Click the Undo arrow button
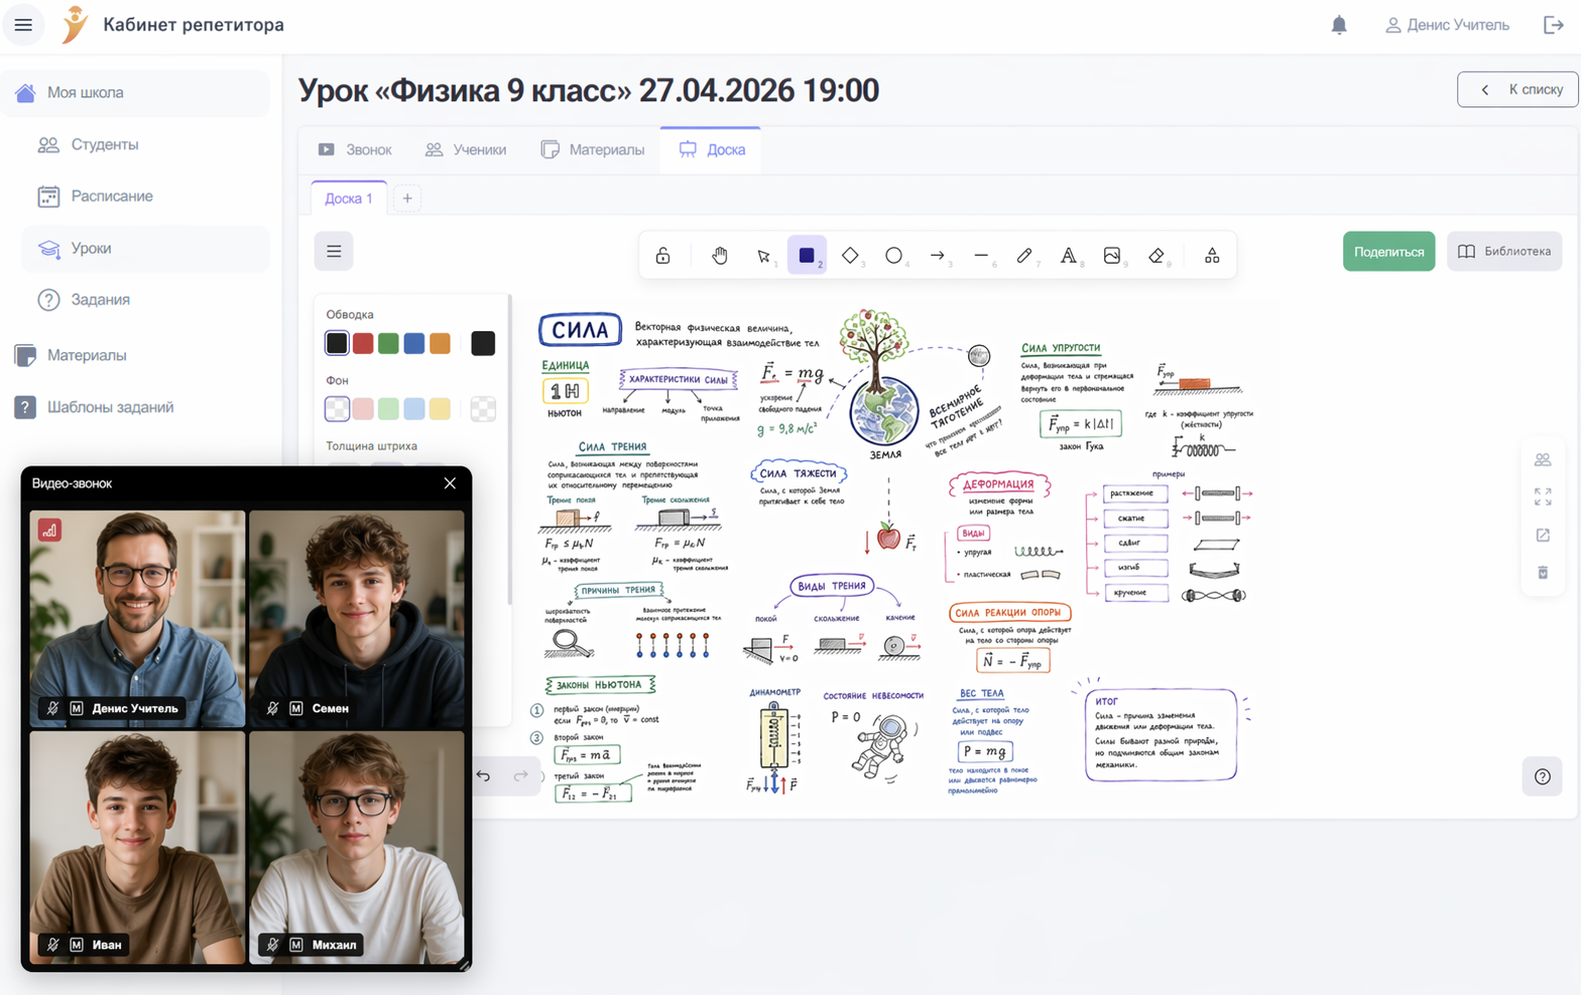Image resolution: width=1581 pixels, height=995 pixels. 483,776
